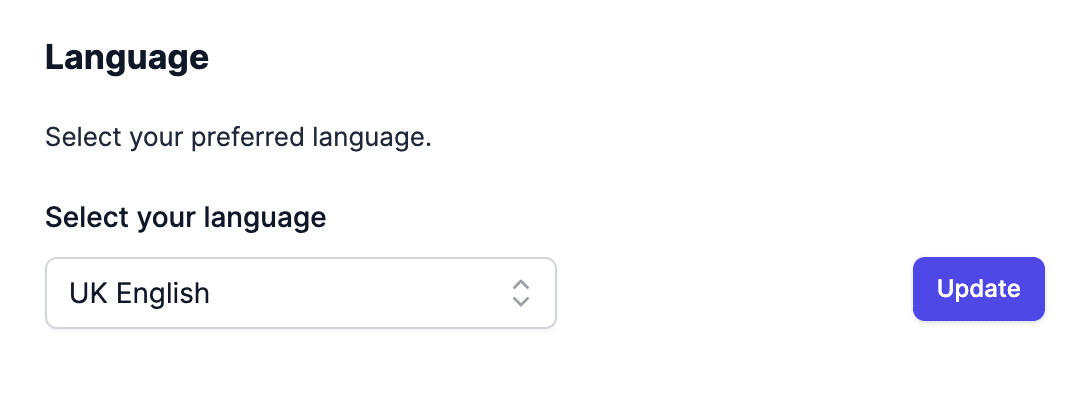Click the double-arrow selector icon beside UK English

click(520, 293)
